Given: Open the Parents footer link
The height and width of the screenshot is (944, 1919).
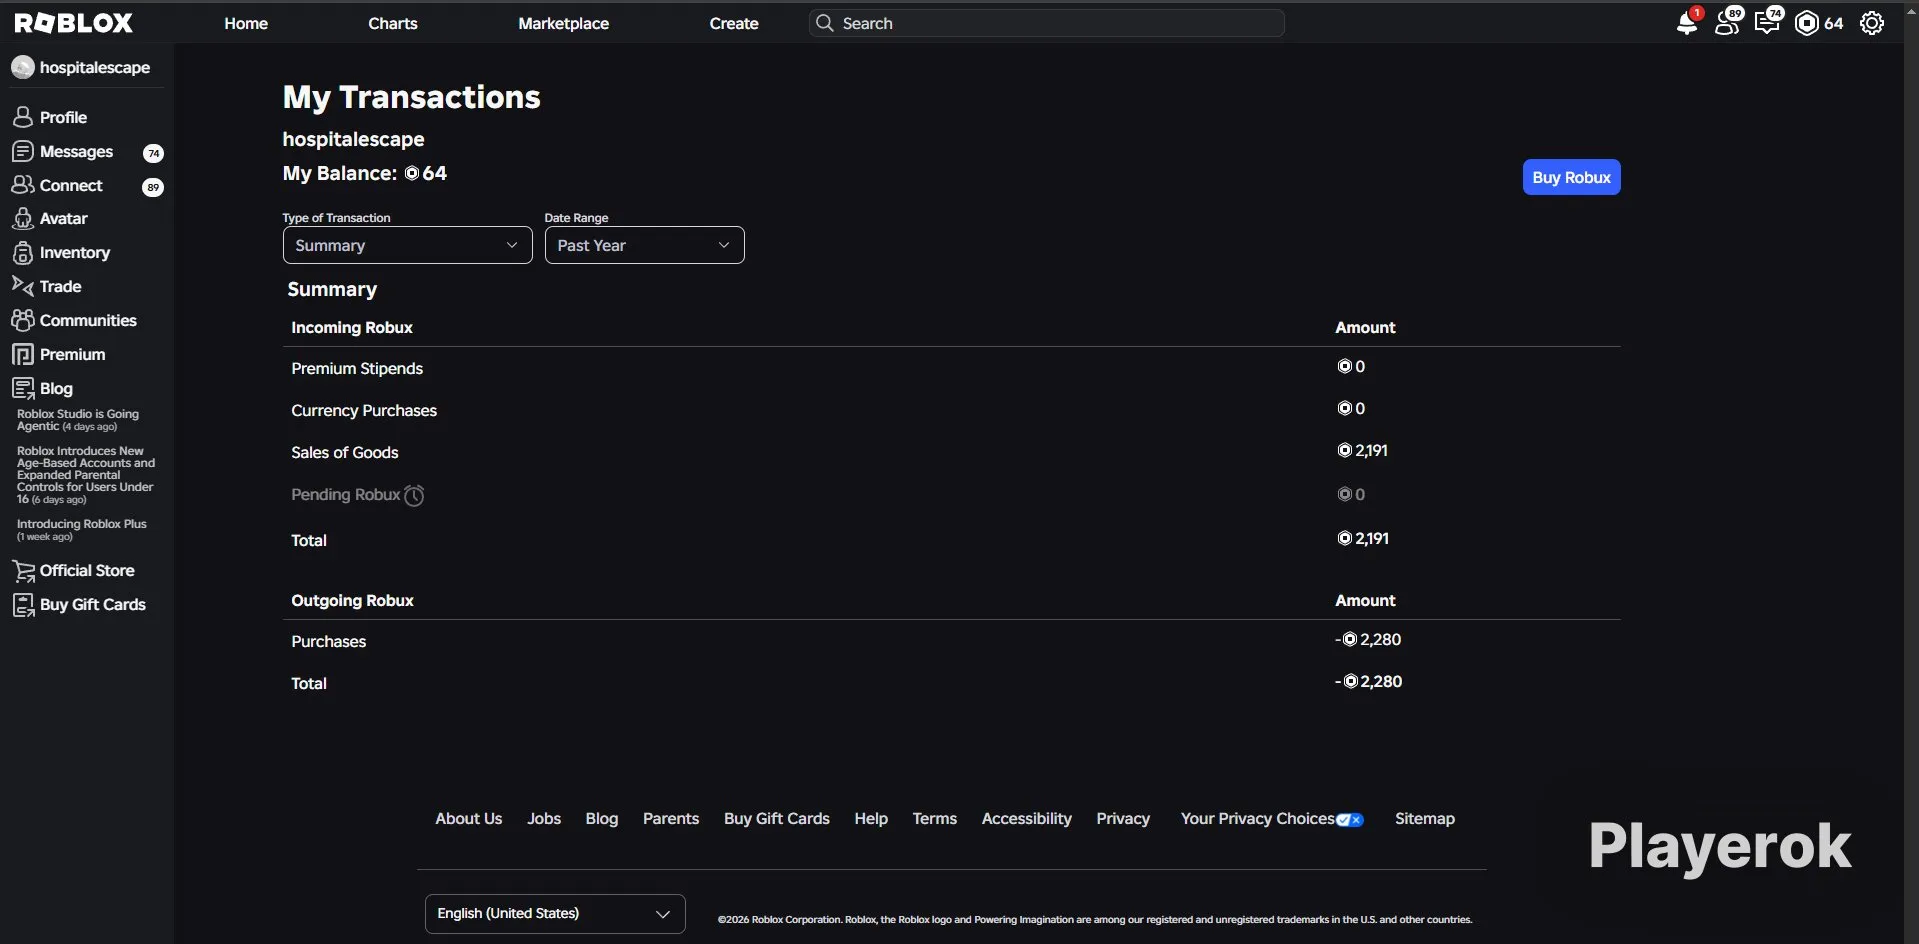Looking at the screenshot, I should 671,818.
